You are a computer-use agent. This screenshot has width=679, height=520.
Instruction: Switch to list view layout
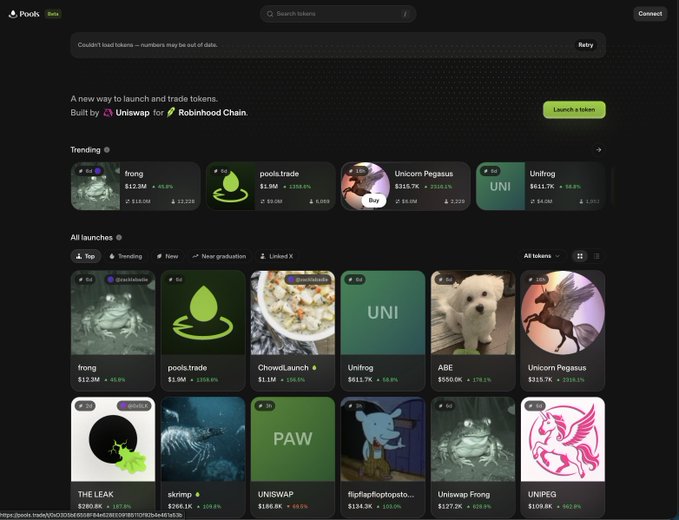click(x=597, y=256)
